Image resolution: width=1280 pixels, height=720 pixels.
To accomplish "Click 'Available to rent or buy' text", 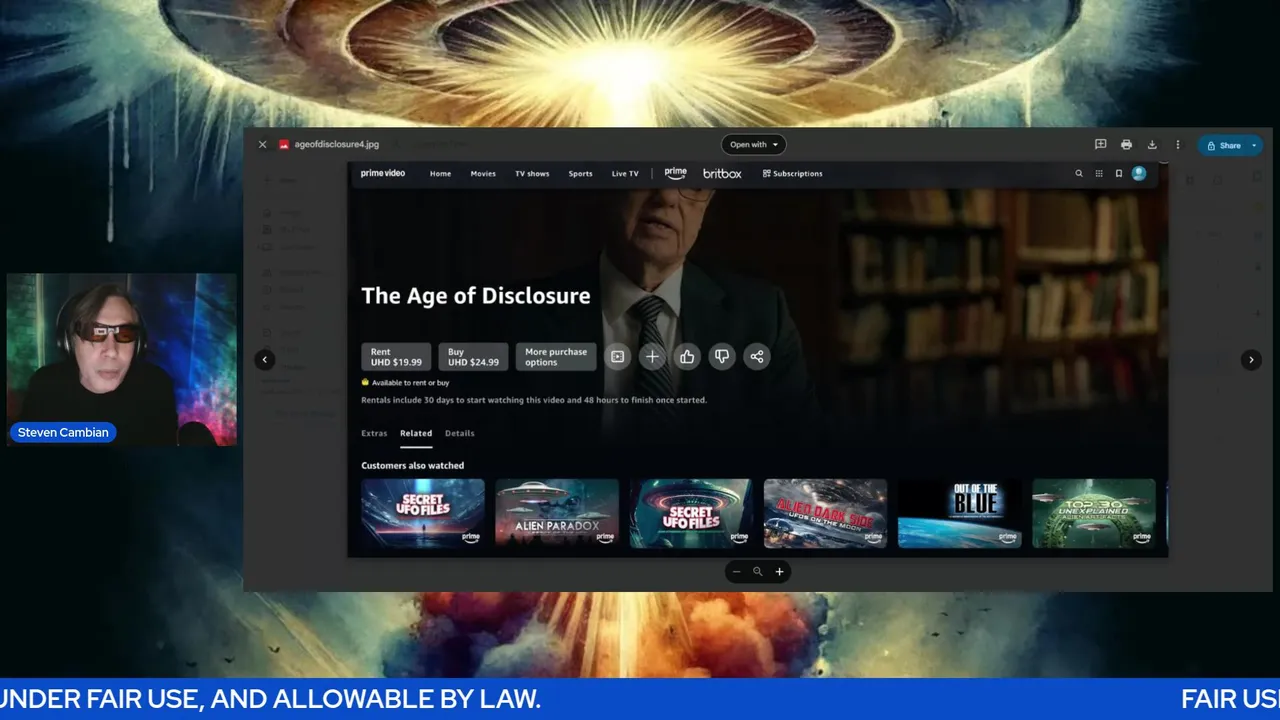I will (x=410, y=383).
